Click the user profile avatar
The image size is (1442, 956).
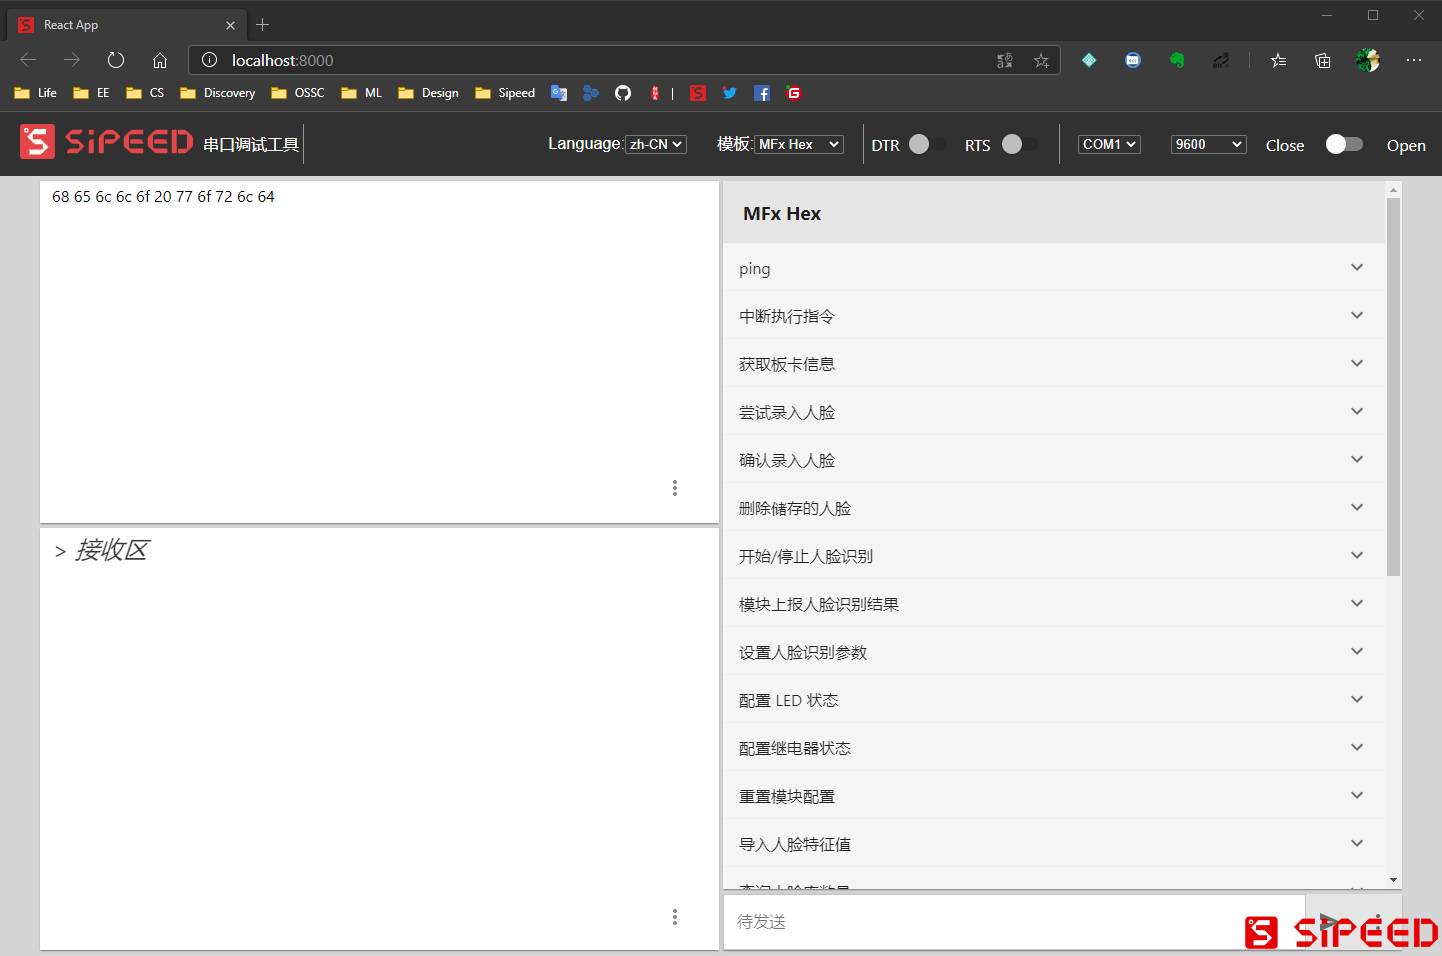(x=1367, y=60)
